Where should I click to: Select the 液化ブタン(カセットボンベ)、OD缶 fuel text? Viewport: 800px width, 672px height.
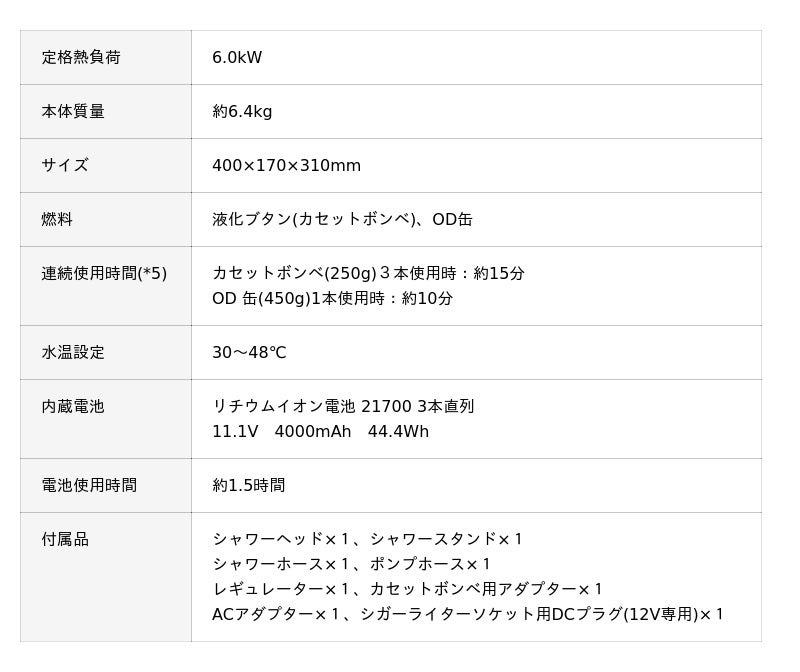(x=342, y=220)
